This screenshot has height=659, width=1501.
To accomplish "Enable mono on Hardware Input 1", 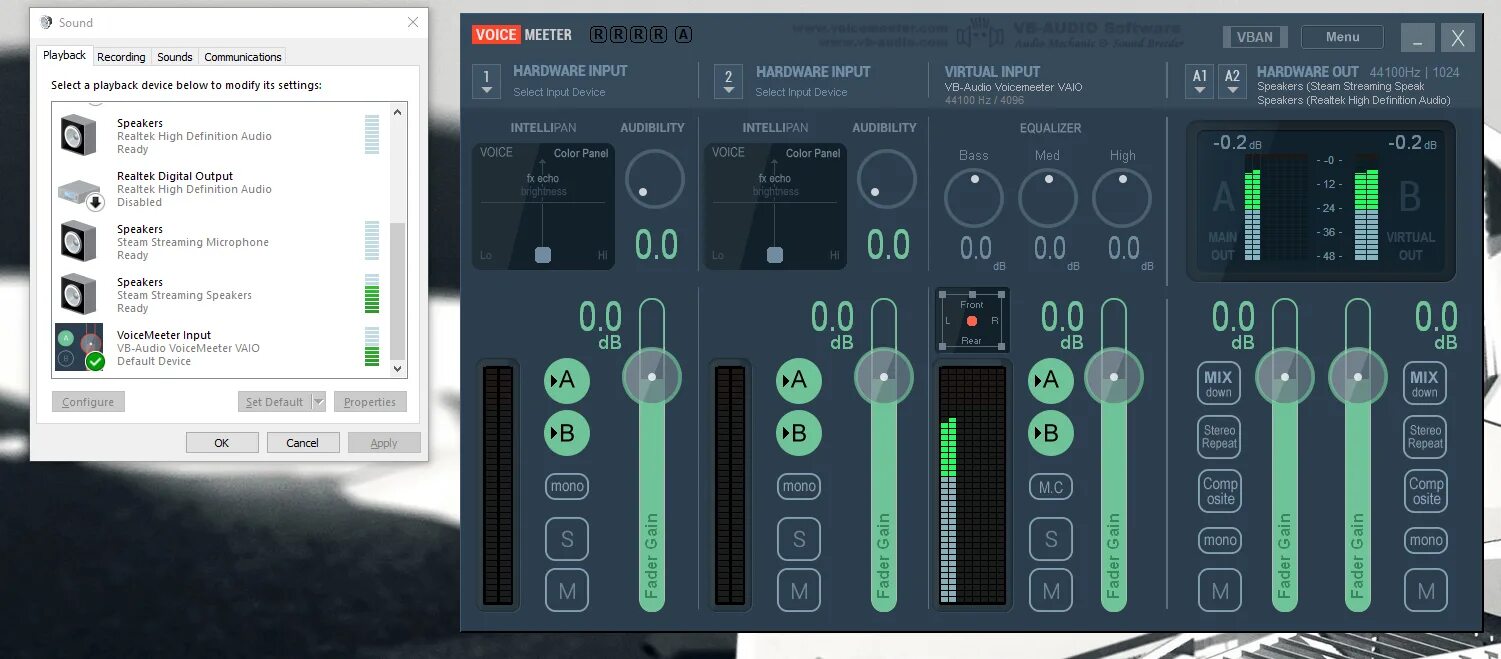I will tap(567, 487).
